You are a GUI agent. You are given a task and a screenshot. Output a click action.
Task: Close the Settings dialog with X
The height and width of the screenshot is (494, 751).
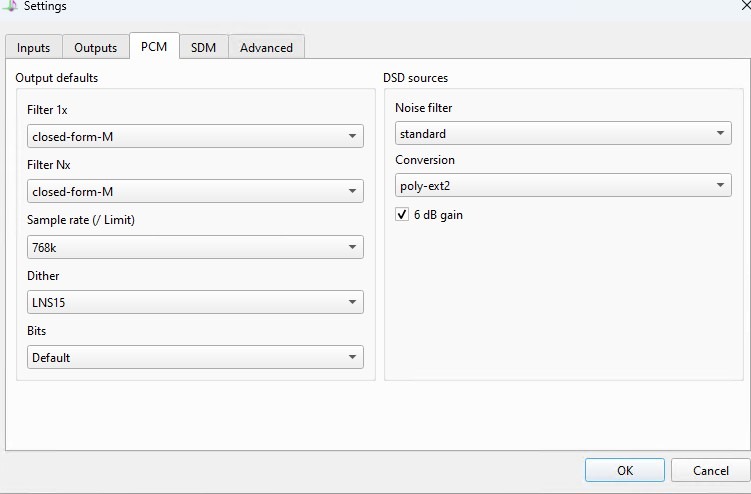point(746,6)
